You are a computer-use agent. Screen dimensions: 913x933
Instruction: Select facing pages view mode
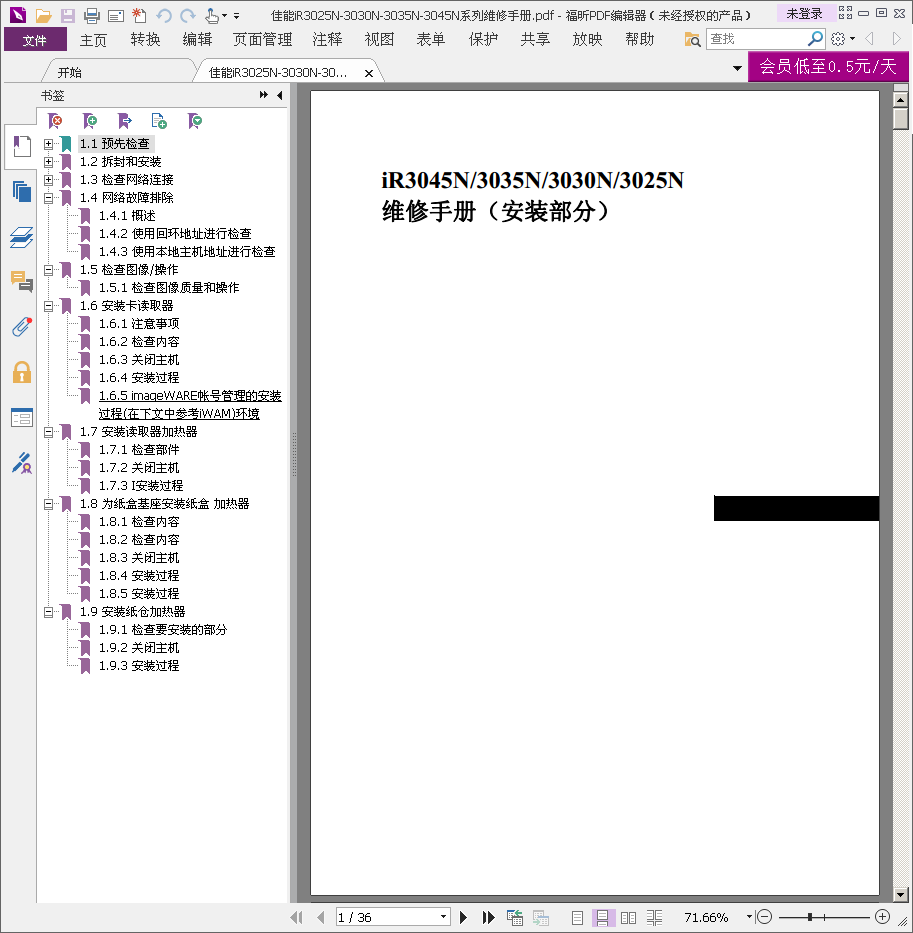click(628, 918)
